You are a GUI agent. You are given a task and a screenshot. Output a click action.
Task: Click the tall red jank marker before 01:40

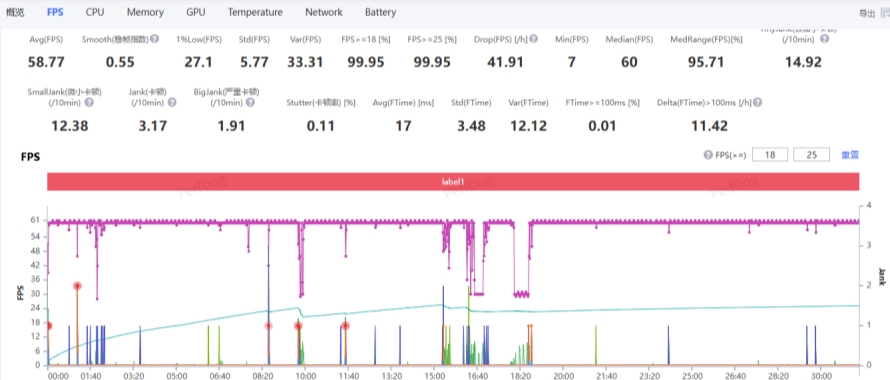[77, 286]
